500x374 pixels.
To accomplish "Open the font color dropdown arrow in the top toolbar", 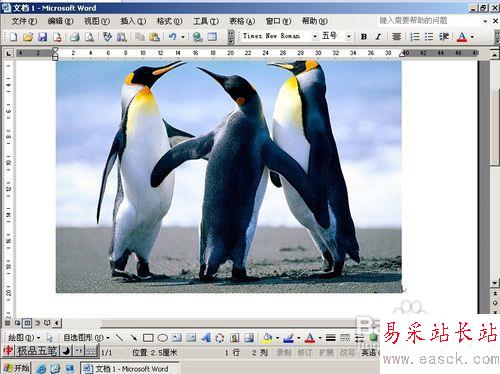I will [472, 37].
